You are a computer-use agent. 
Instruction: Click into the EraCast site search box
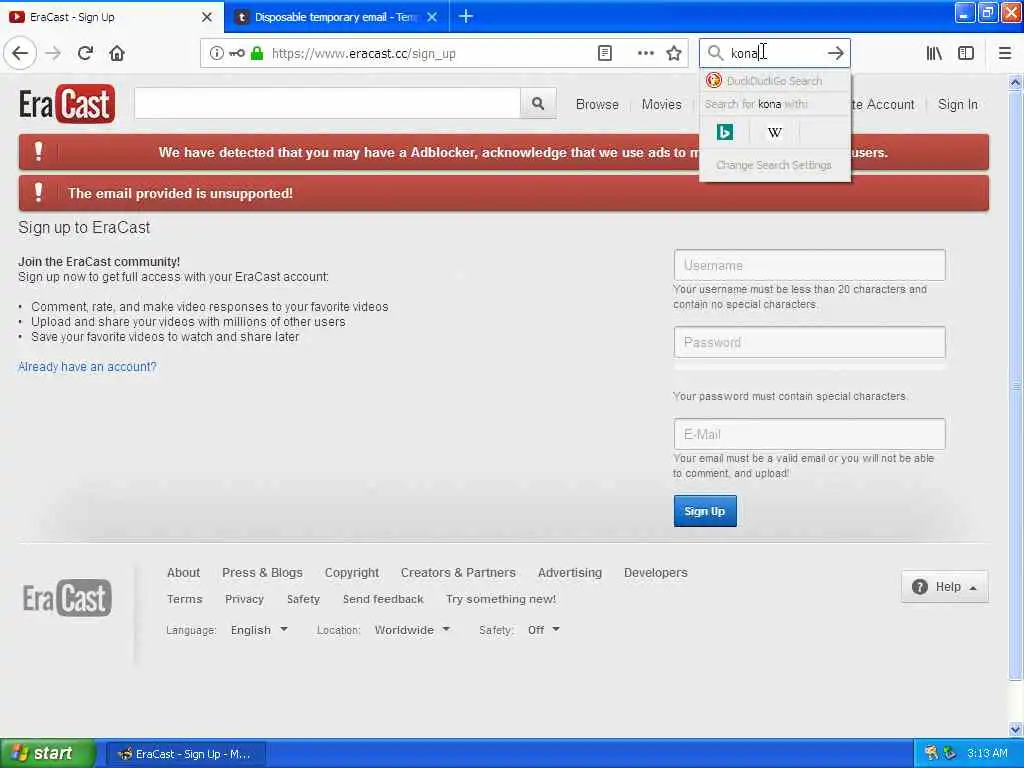(x=327, y=103)
